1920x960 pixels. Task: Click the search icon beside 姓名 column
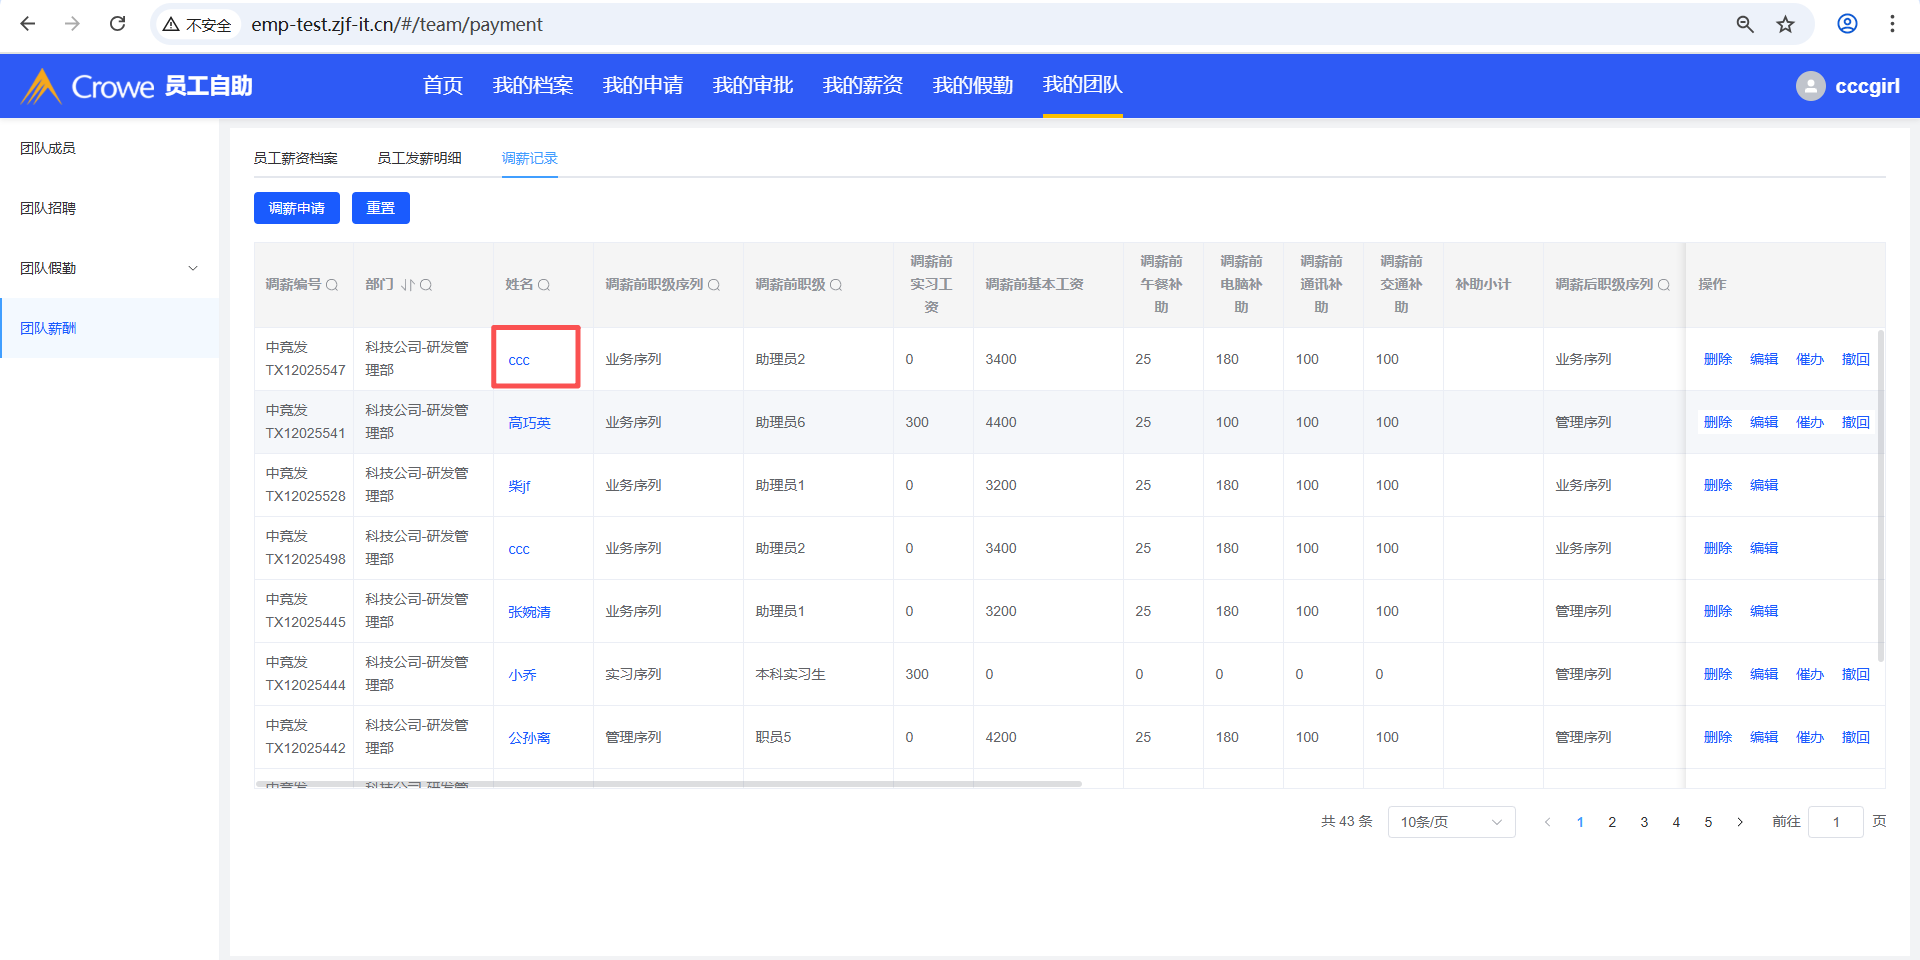click(x=544, y=285)
